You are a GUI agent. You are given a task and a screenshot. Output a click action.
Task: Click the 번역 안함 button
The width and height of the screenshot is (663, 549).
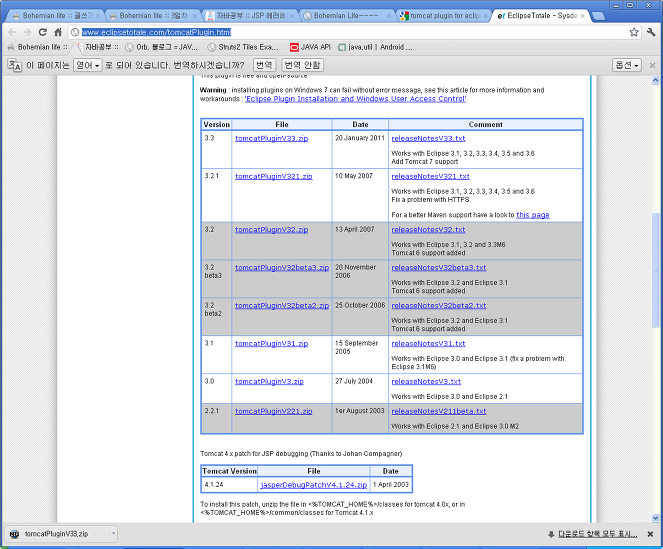coord(302,65)
